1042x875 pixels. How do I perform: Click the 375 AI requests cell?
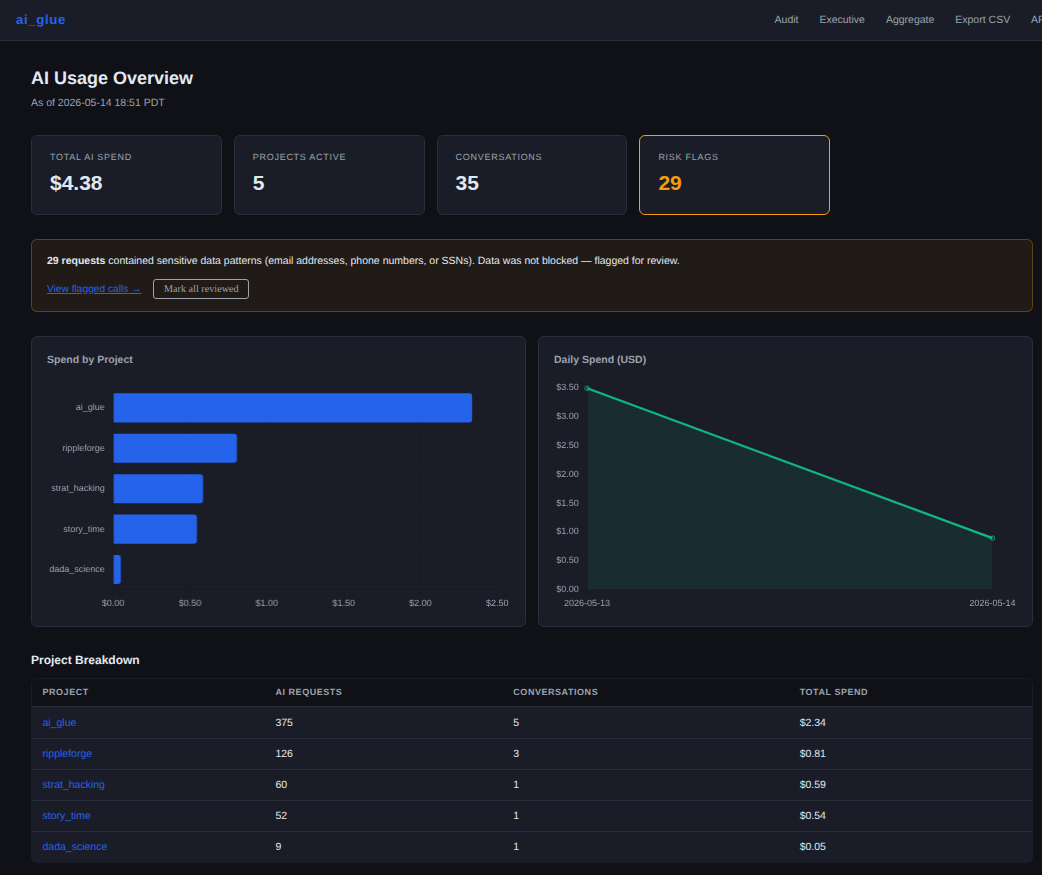pos(284,723)
